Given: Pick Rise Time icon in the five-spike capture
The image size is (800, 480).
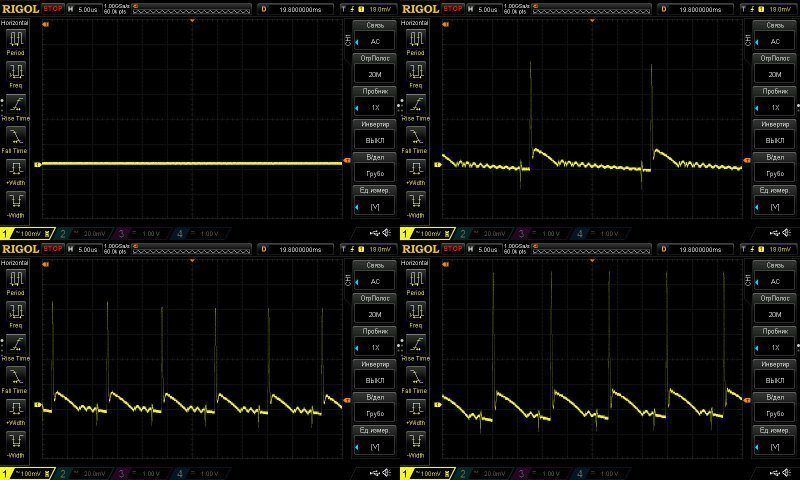Looking at the screenshot, I should coord(416,344).
